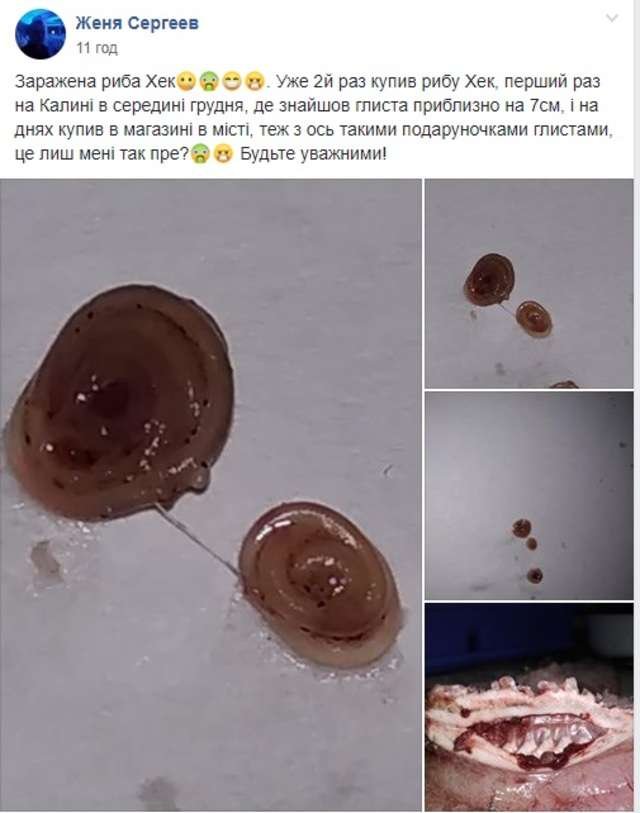This screenshot has width=640, height=813.
Task: Open Женя Сергеев's profile avatar
Action: point(40,34)
